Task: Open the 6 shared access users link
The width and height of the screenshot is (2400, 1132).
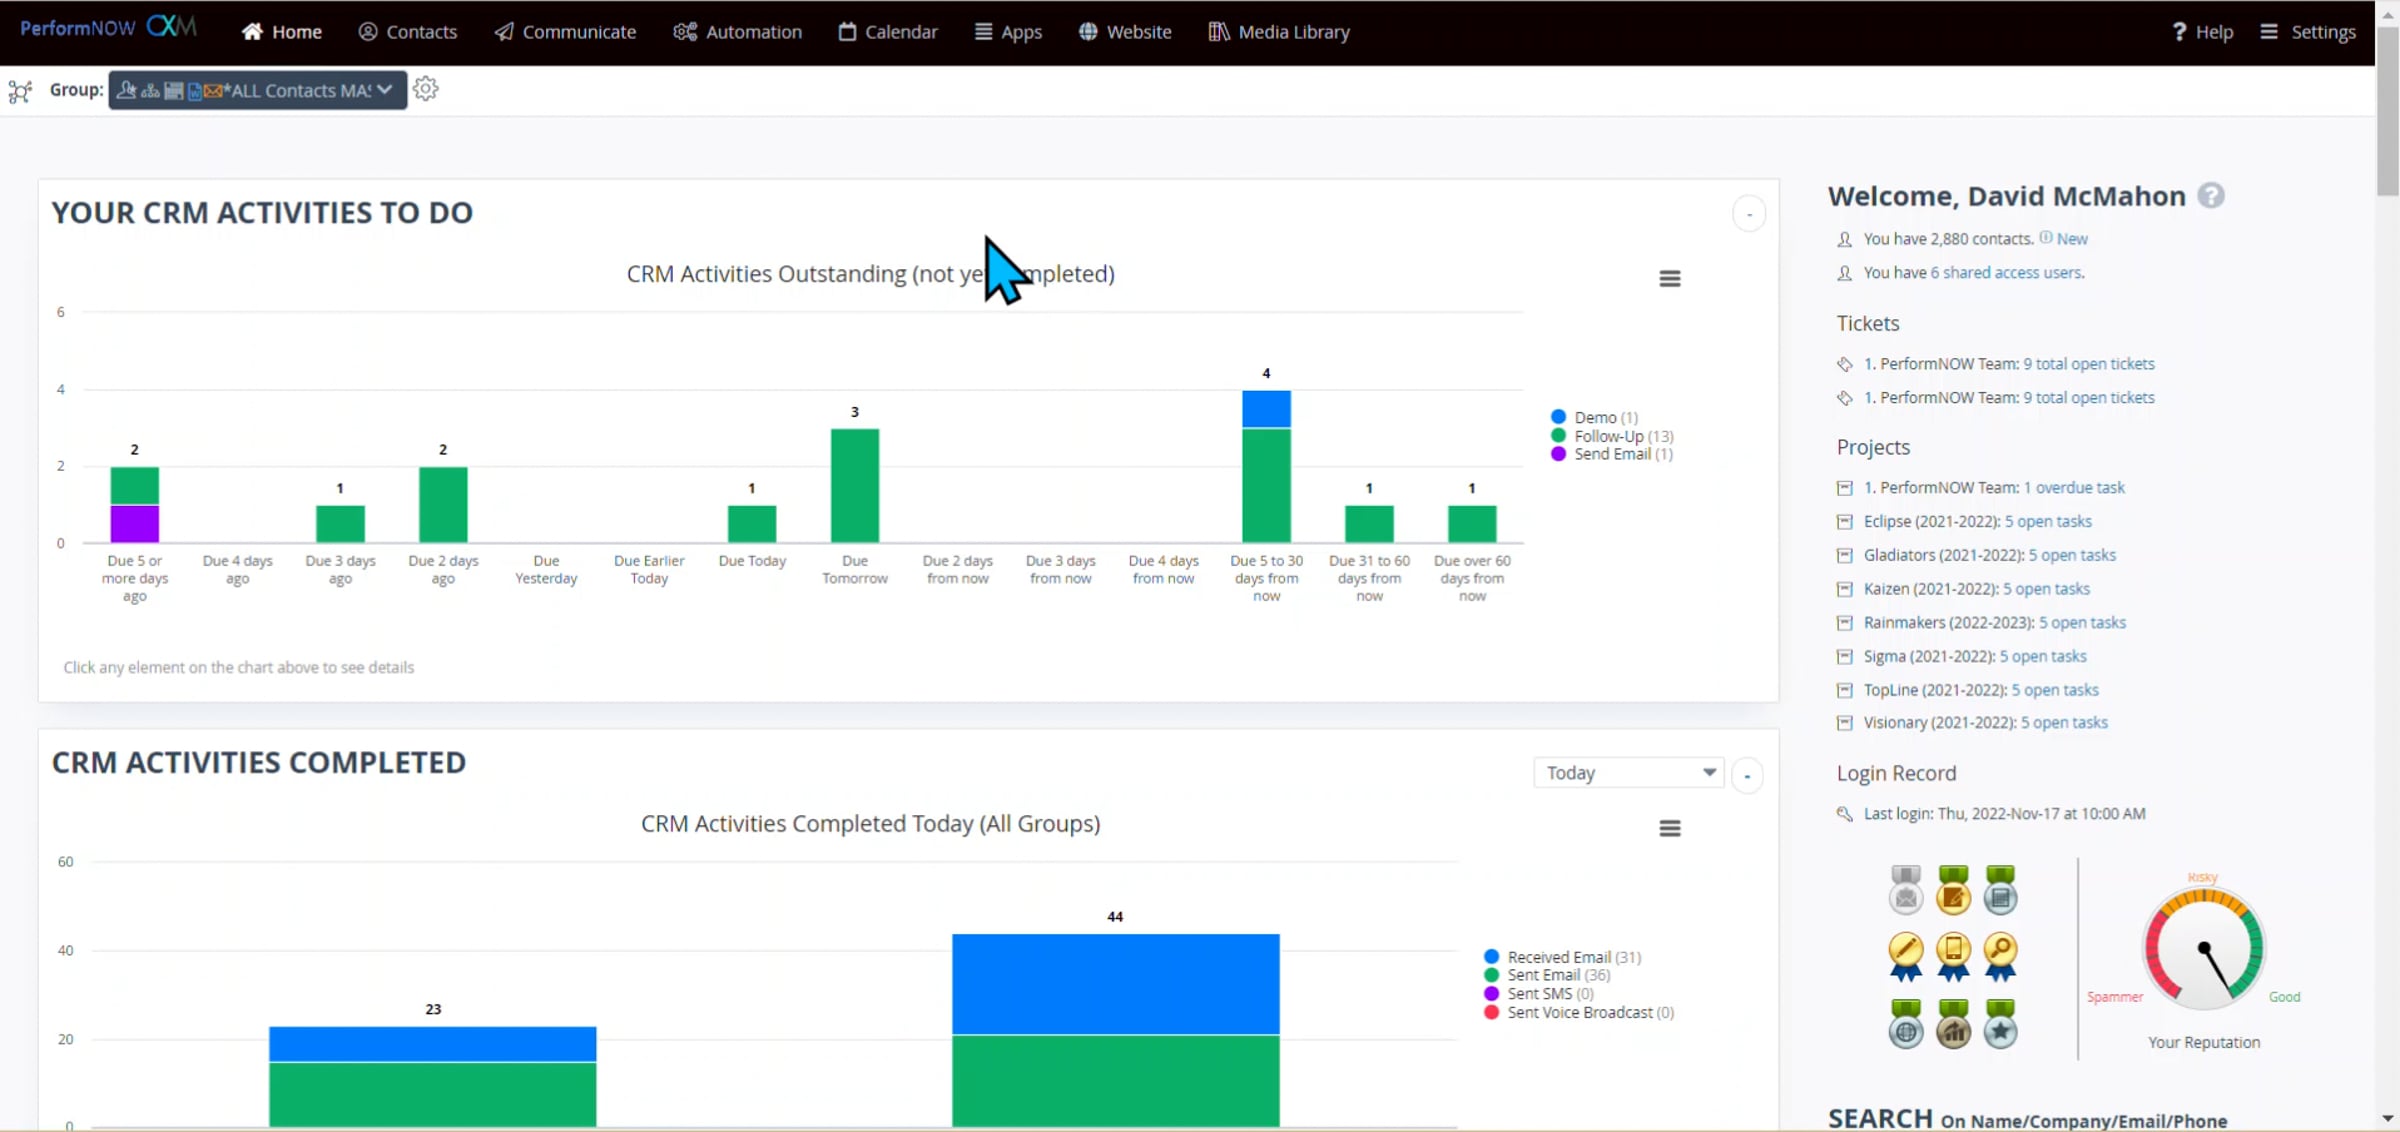Action: 2006,272
